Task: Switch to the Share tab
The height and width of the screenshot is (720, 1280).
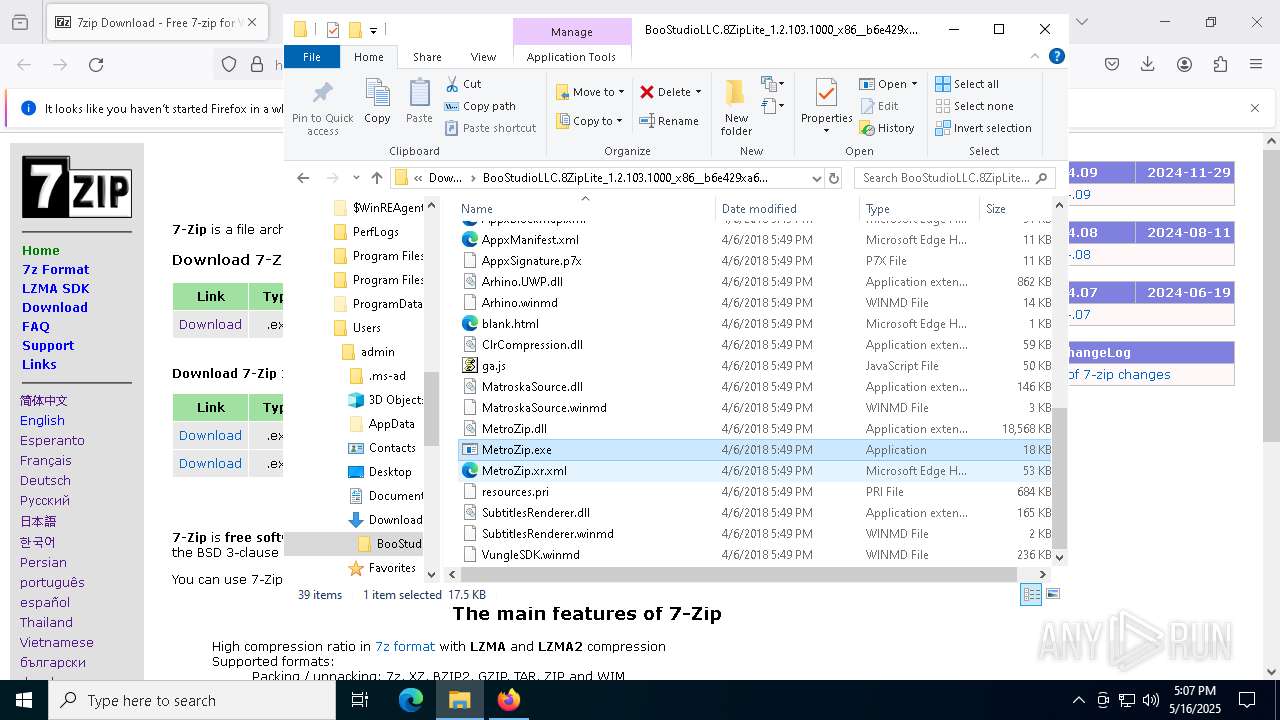Action: (427, 57)
